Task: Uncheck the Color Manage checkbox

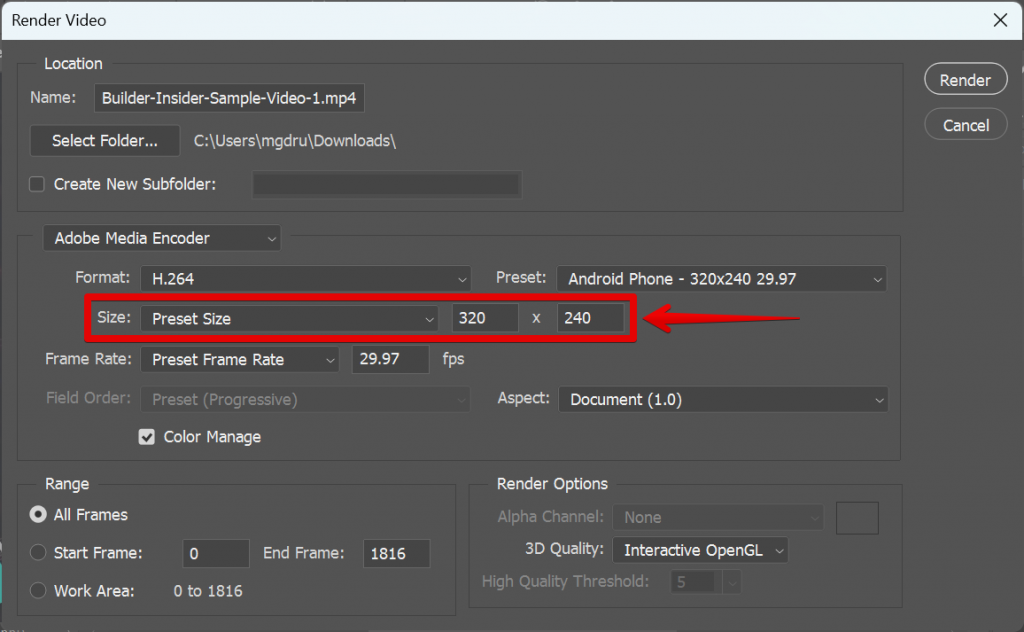Action: [x=147, y=437]
